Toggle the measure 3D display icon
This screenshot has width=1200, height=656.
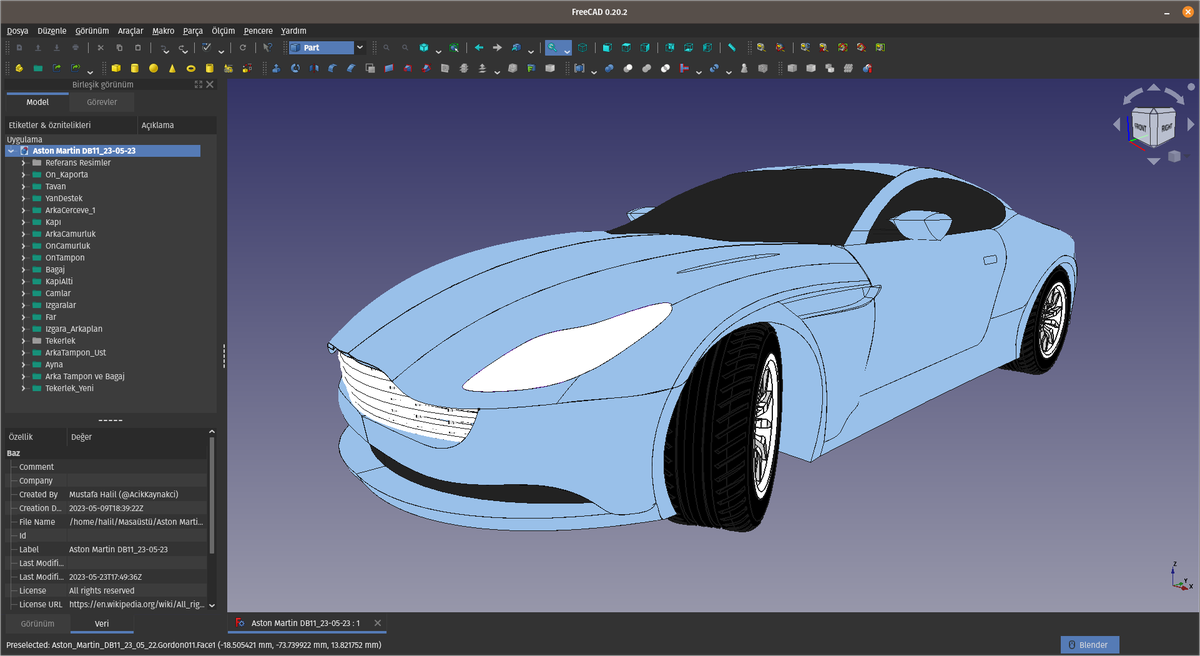click(x=860, y=47)
